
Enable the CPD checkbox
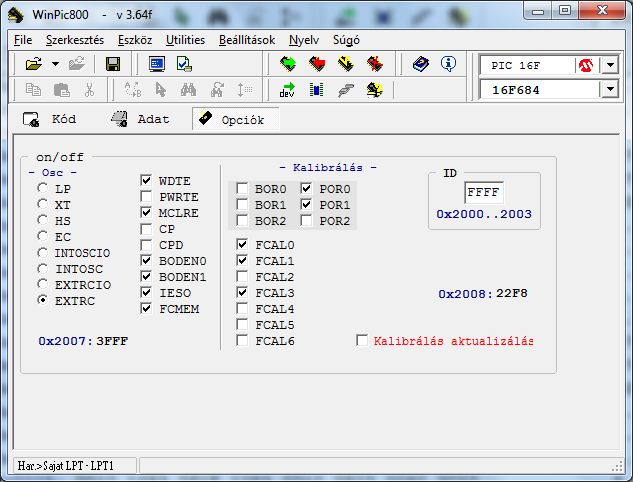coord(146,245)
